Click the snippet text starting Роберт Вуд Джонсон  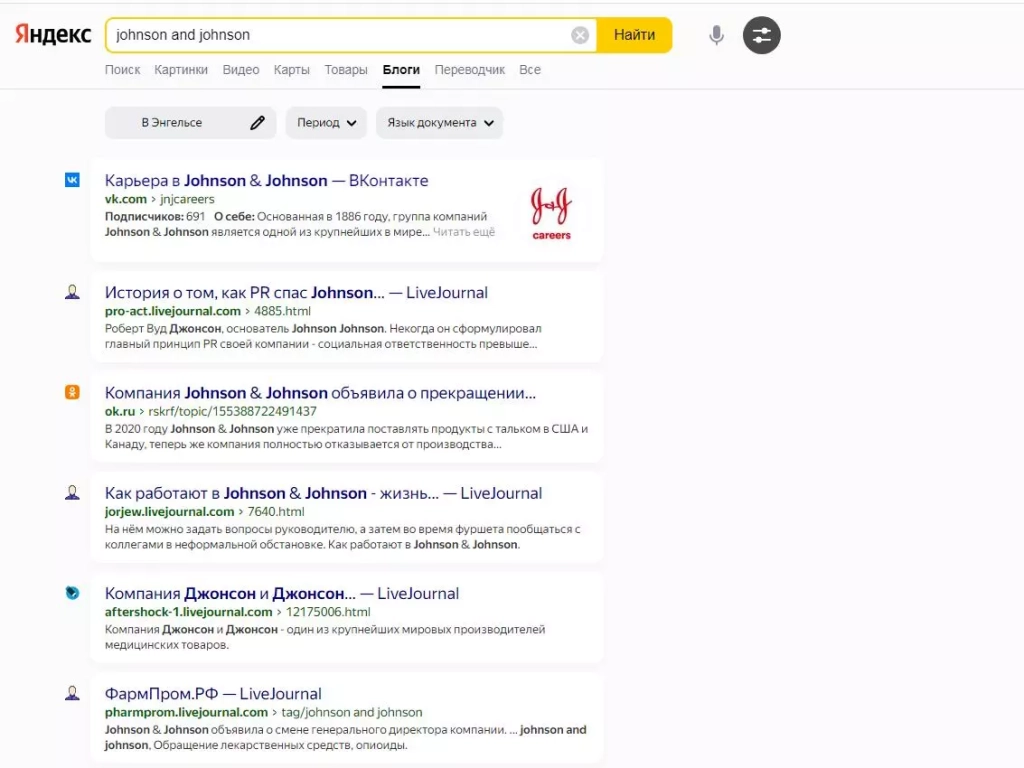coord(323,336)
